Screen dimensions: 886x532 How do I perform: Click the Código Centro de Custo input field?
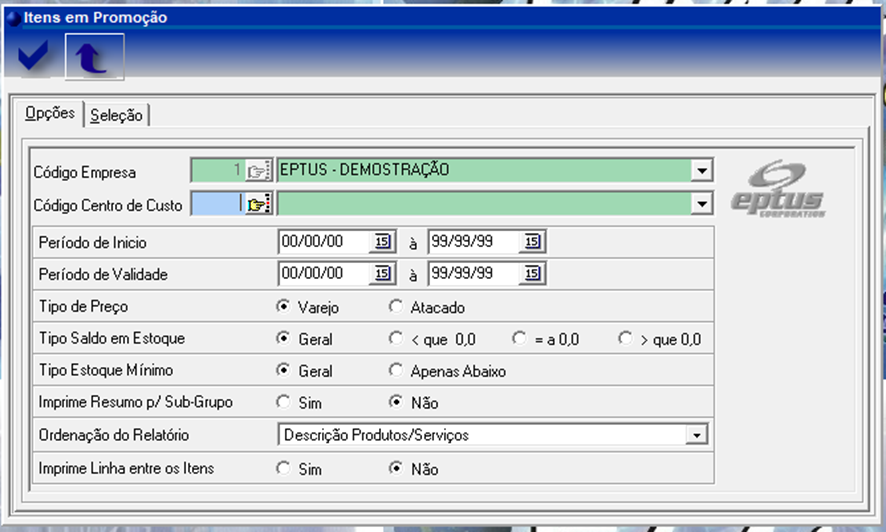pos(216,205)
